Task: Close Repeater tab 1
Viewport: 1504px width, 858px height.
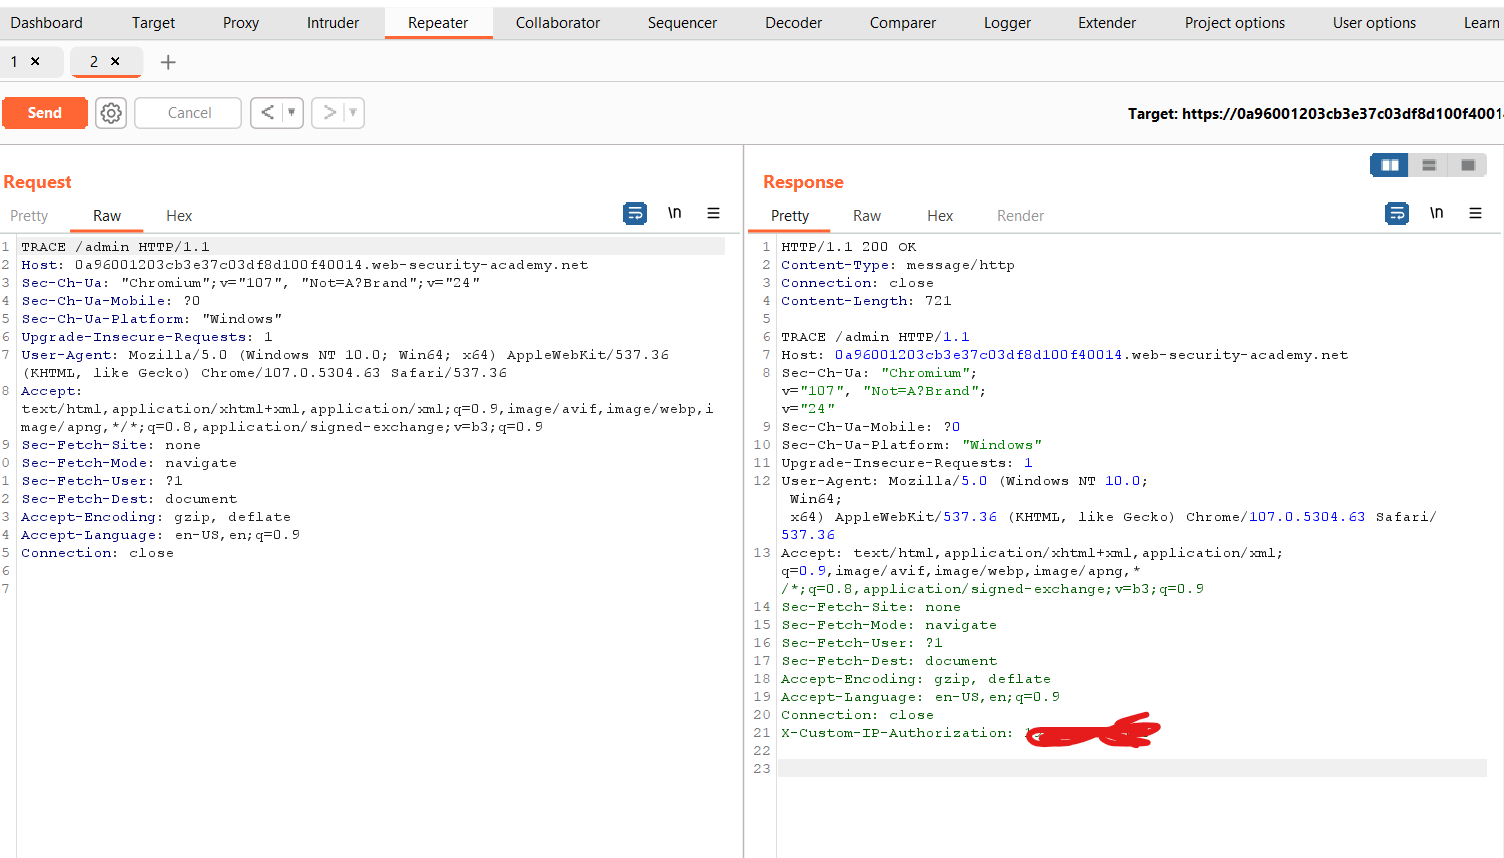Action: [35, 62]
